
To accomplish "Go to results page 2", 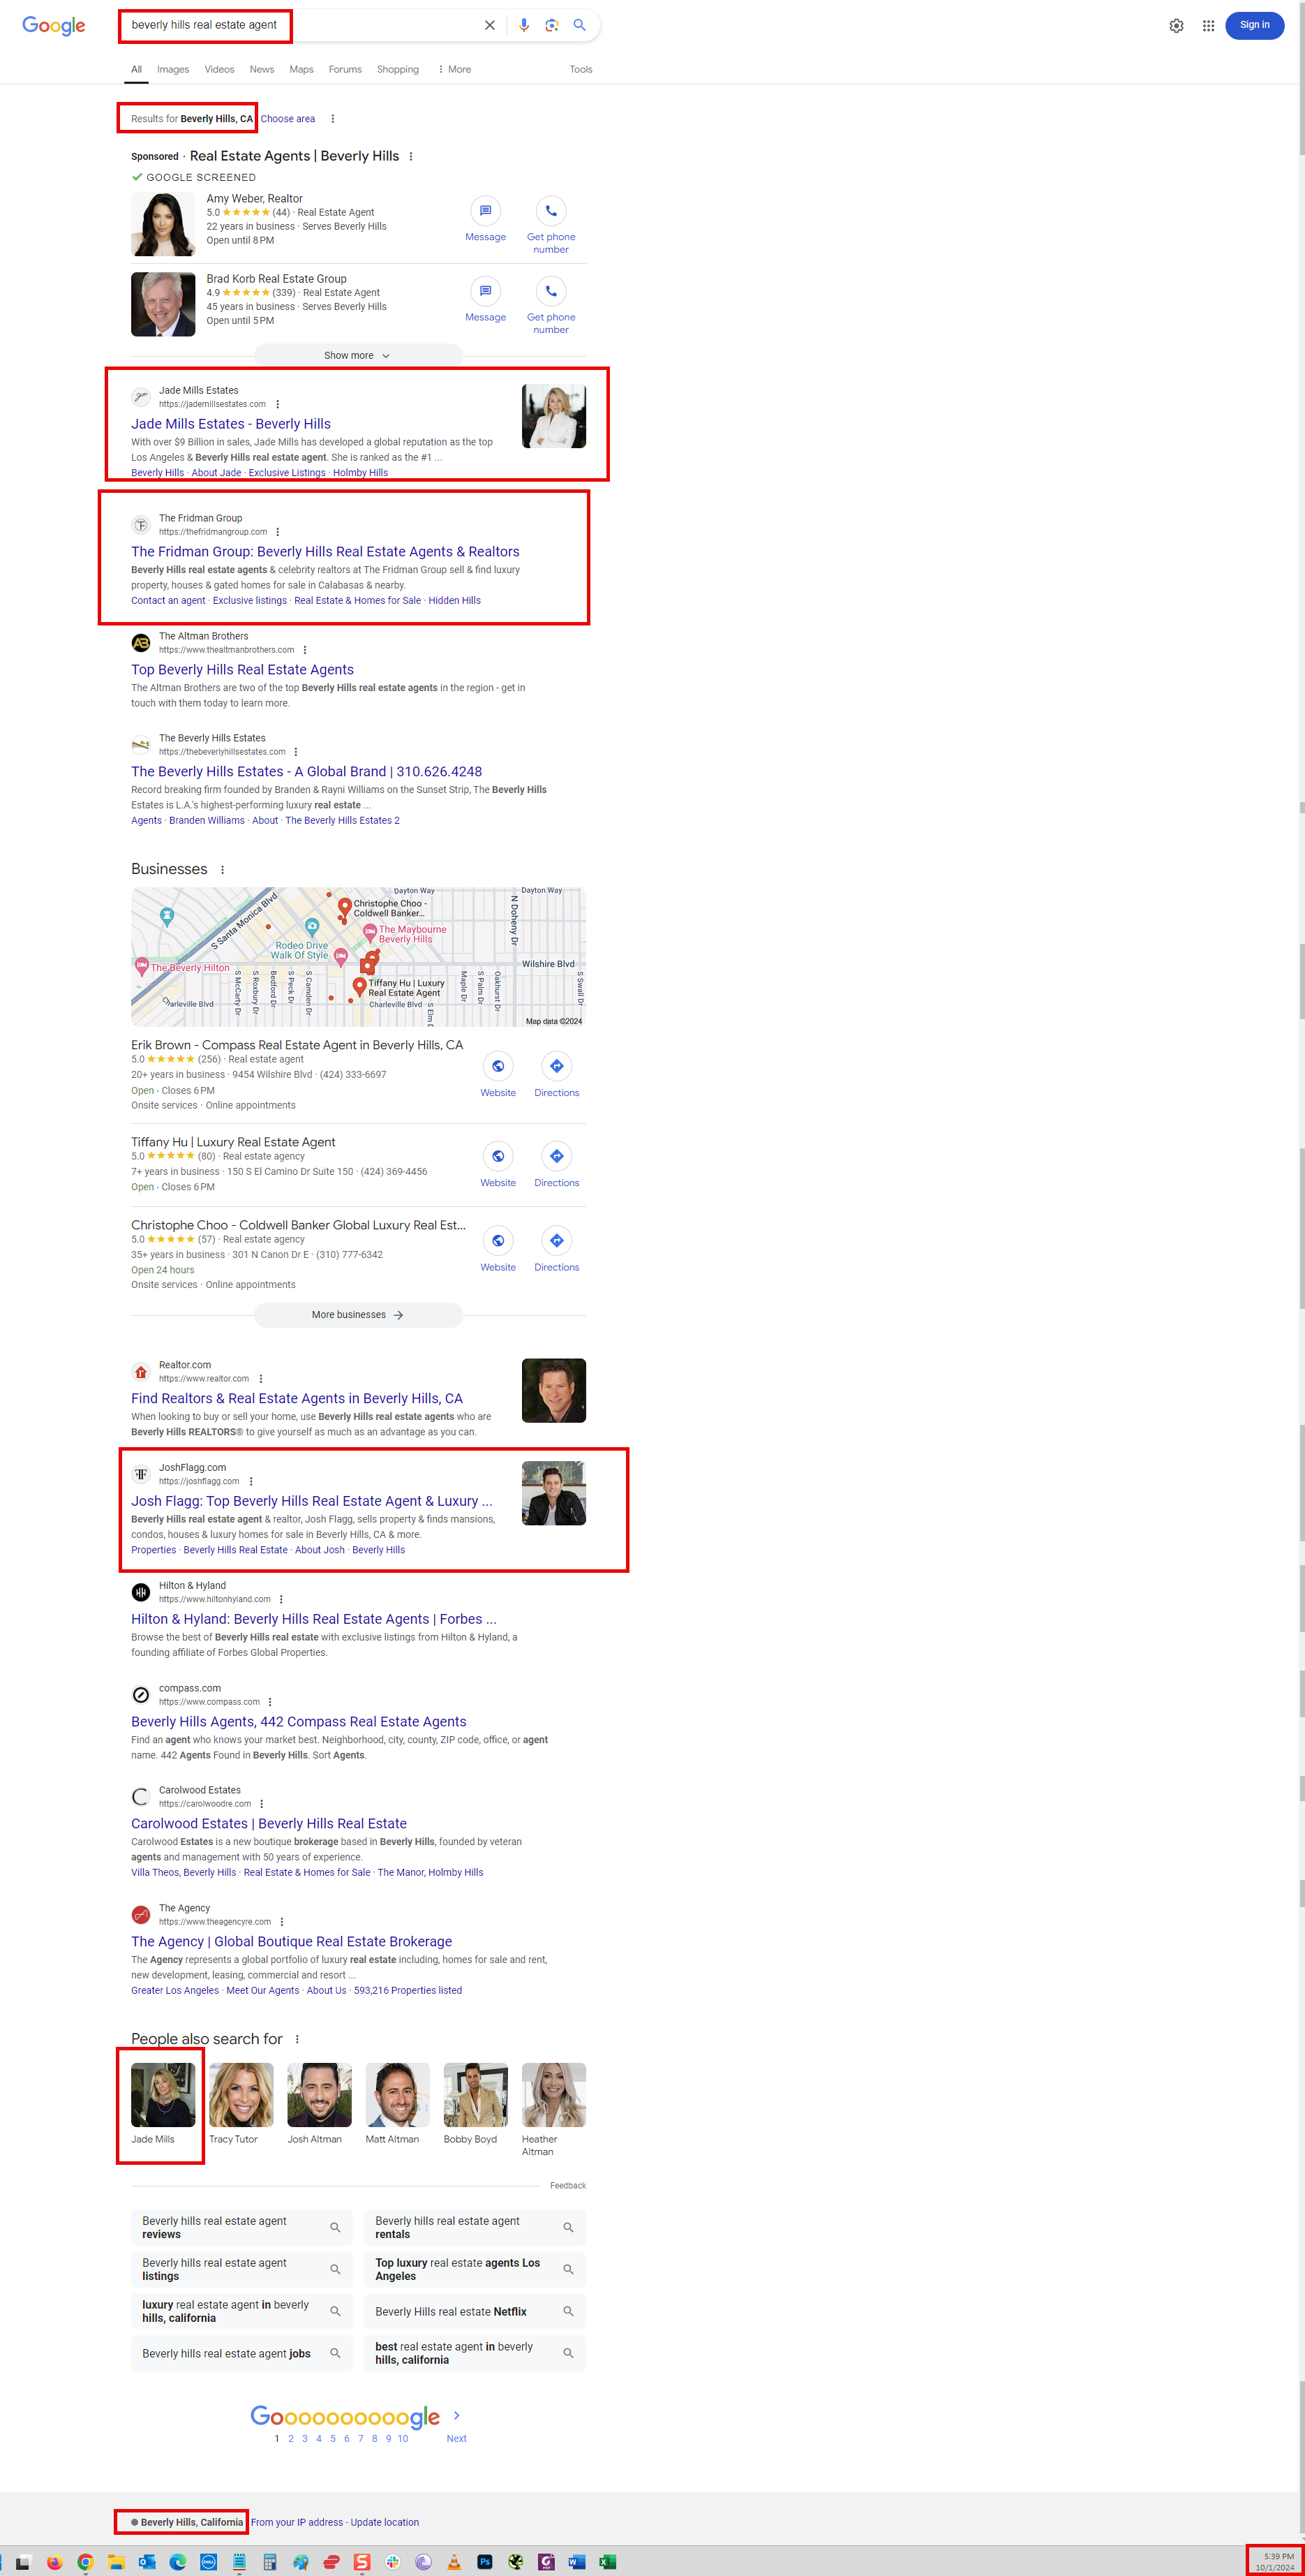I will coord(291,2438).
